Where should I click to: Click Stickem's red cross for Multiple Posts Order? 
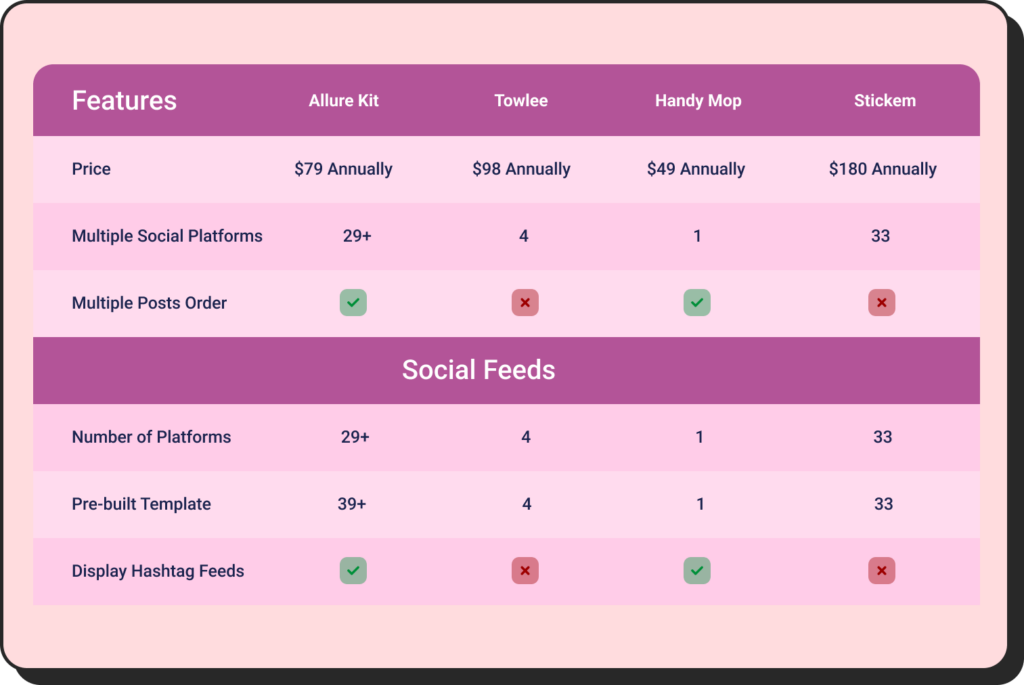tap(881, 302)
